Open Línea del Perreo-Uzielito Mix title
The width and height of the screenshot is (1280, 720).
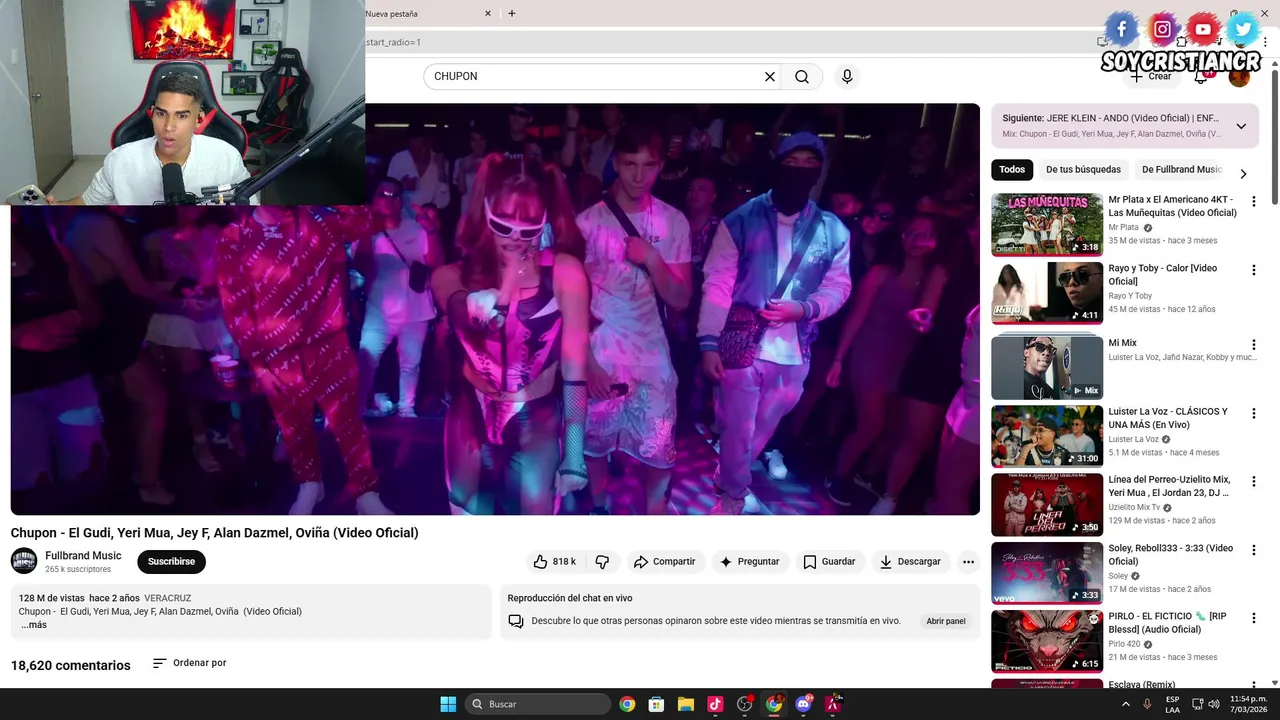point(1169,486)
